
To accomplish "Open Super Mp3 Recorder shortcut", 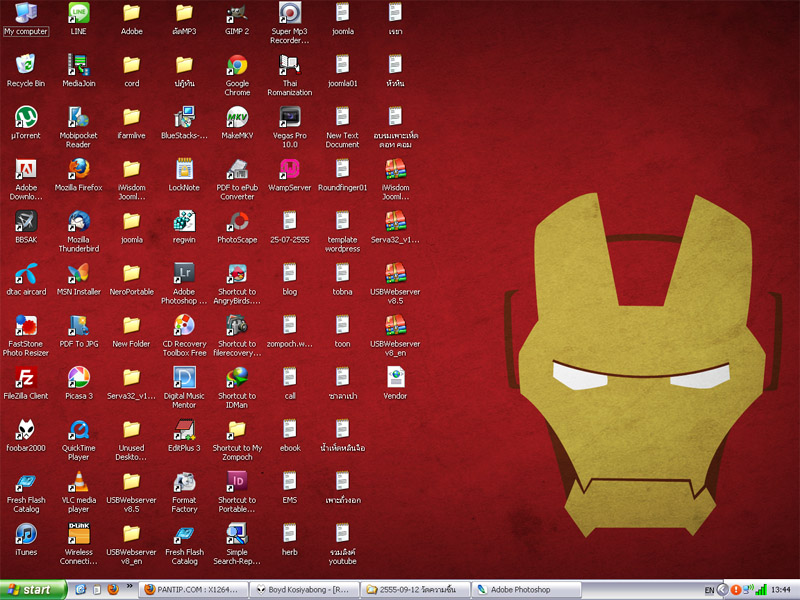I will (290, 23).
